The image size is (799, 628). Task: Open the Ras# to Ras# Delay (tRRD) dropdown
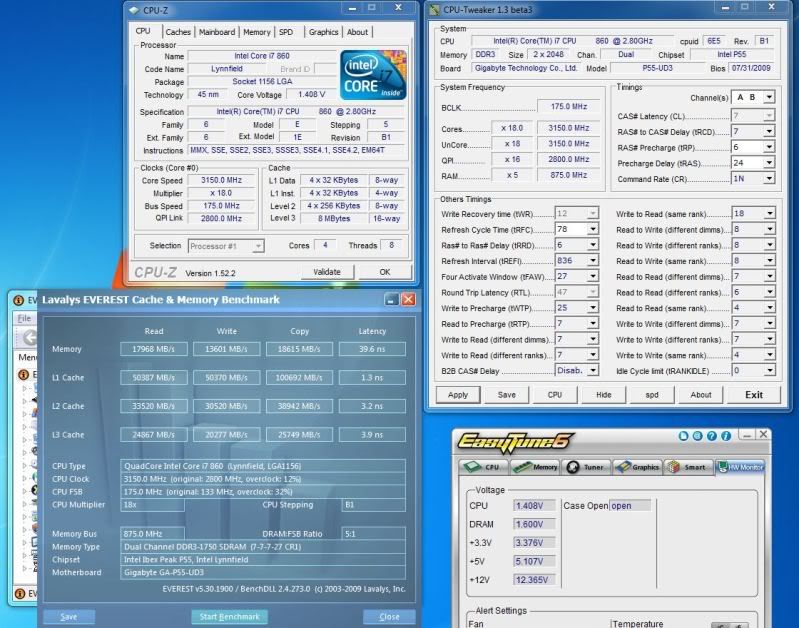592,245
